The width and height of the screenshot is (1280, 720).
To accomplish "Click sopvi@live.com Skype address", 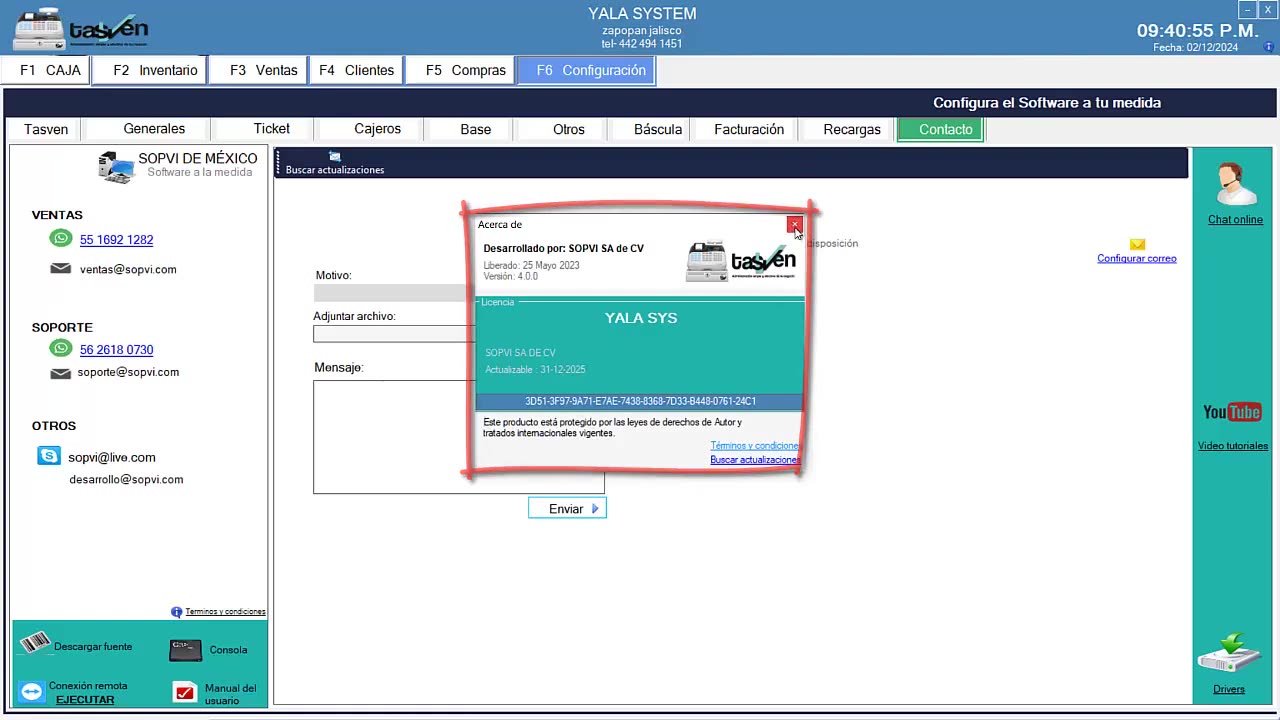I will click(x=112, y=457).
